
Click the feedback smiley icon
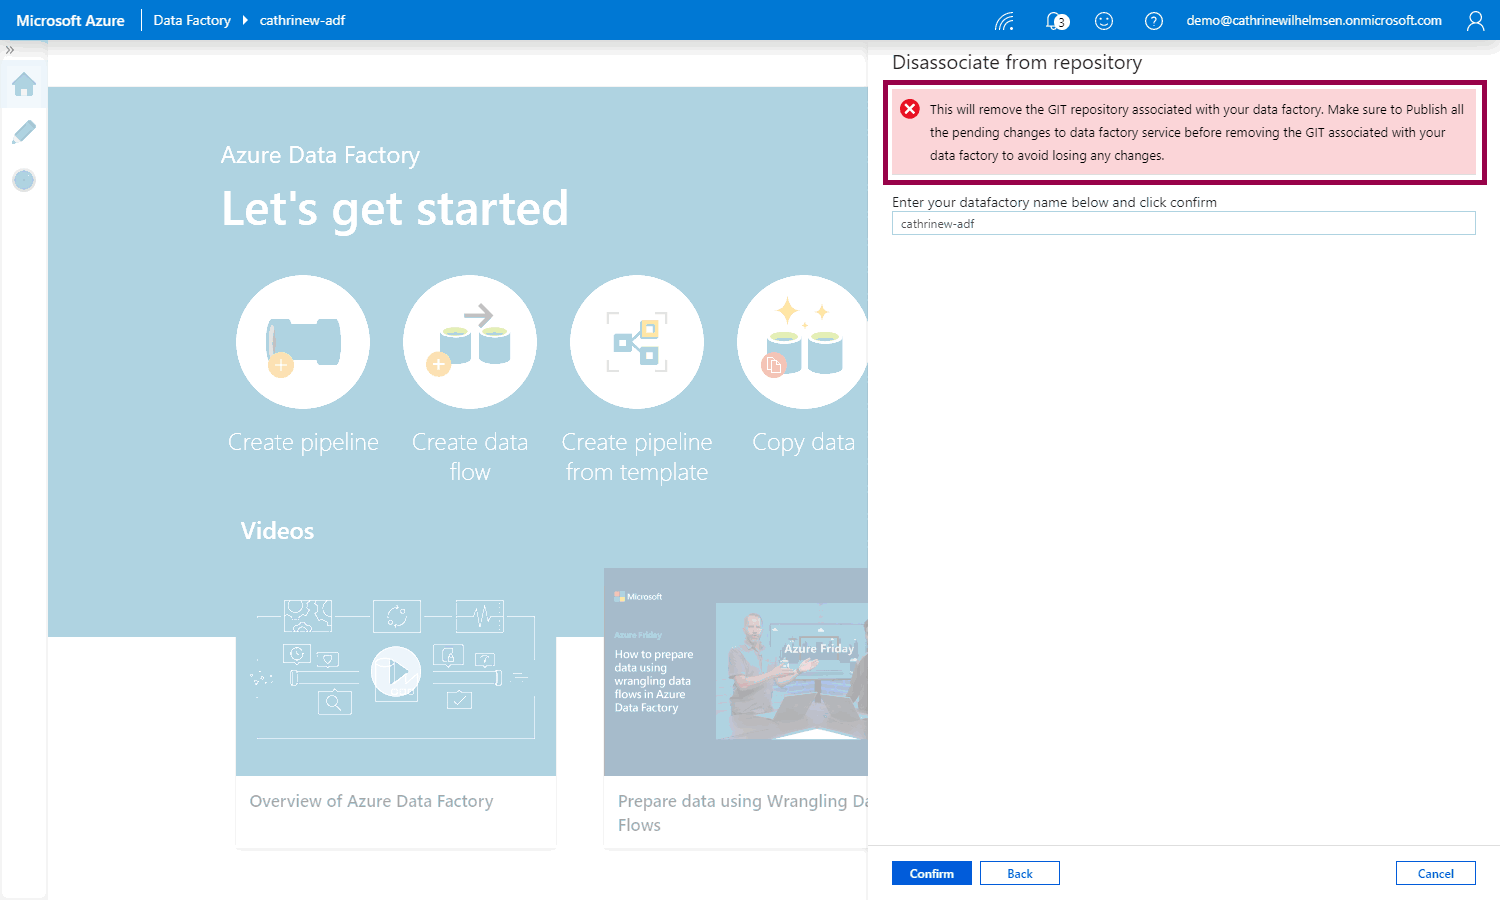pyautogui.click(x=1104, y=21)
